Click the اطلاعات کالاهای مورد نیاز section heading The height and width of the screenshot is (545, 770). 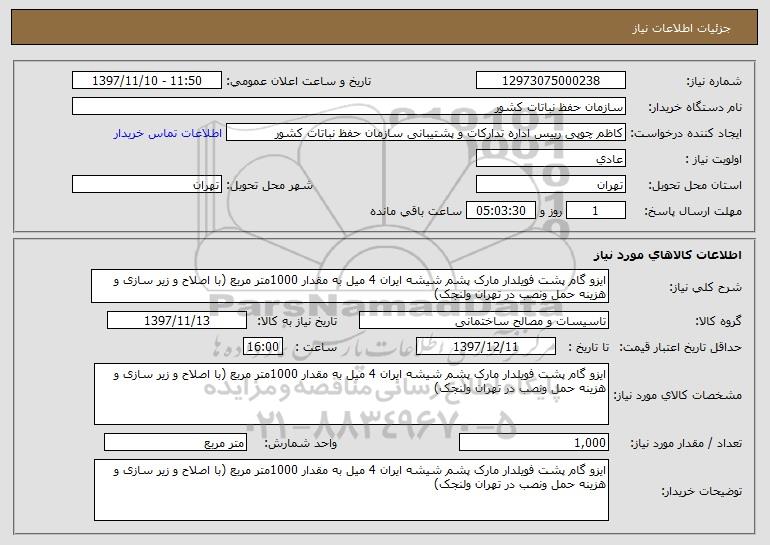(667, 255)
